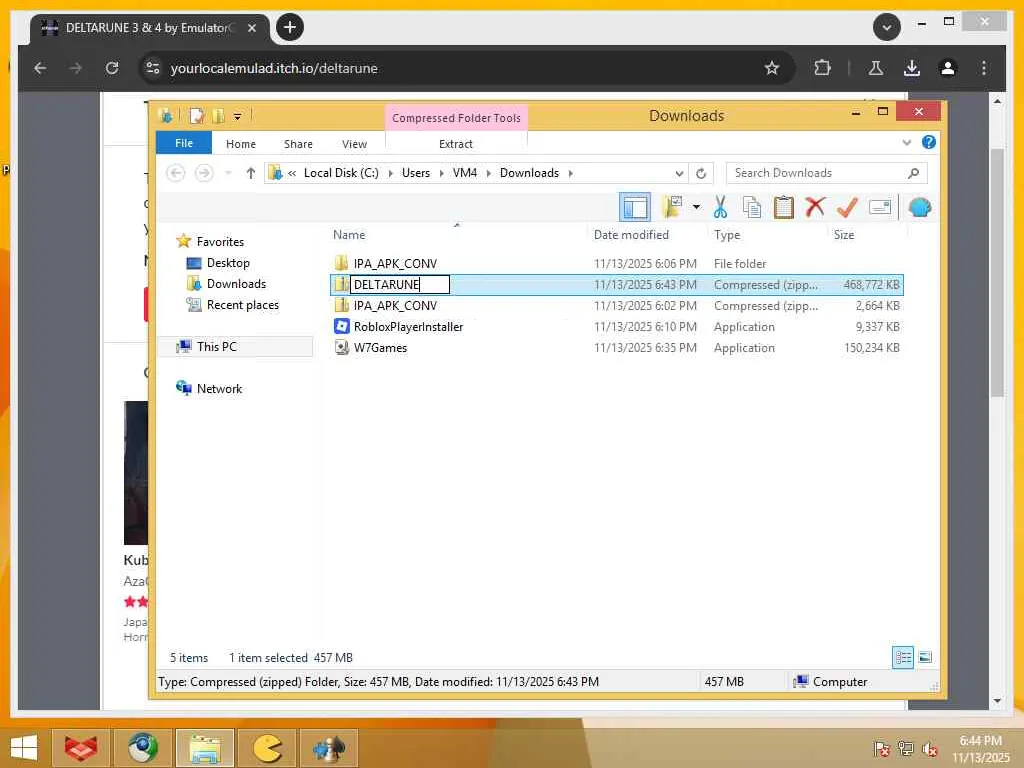Image resolution: width=1024 pixels, height=768 pixels.
Task: Open the Explorer recent locations dropdown
Action: point(228,173)
